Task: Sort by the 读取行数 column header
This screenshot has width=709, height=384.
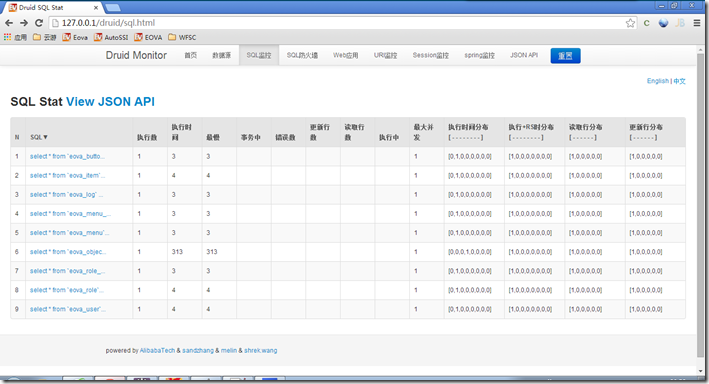Action: [x=354, y=132]
